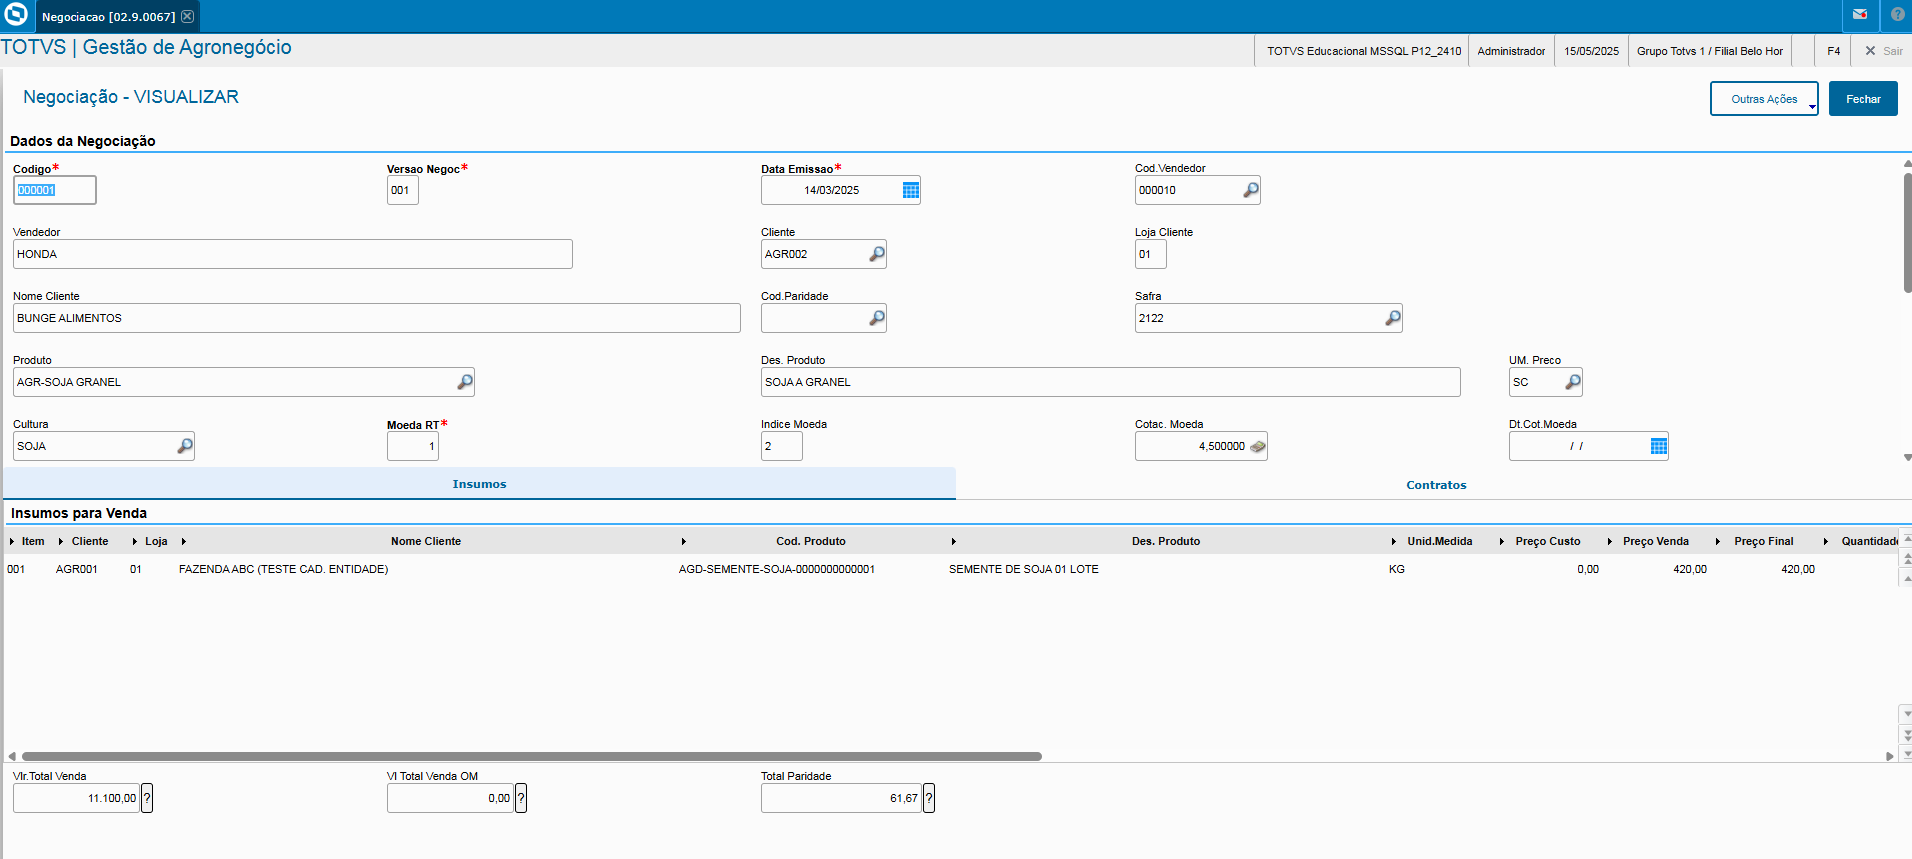
Task: Open the Dt.Cot.Moeda calendar picker
Action: coord(1658,446)
